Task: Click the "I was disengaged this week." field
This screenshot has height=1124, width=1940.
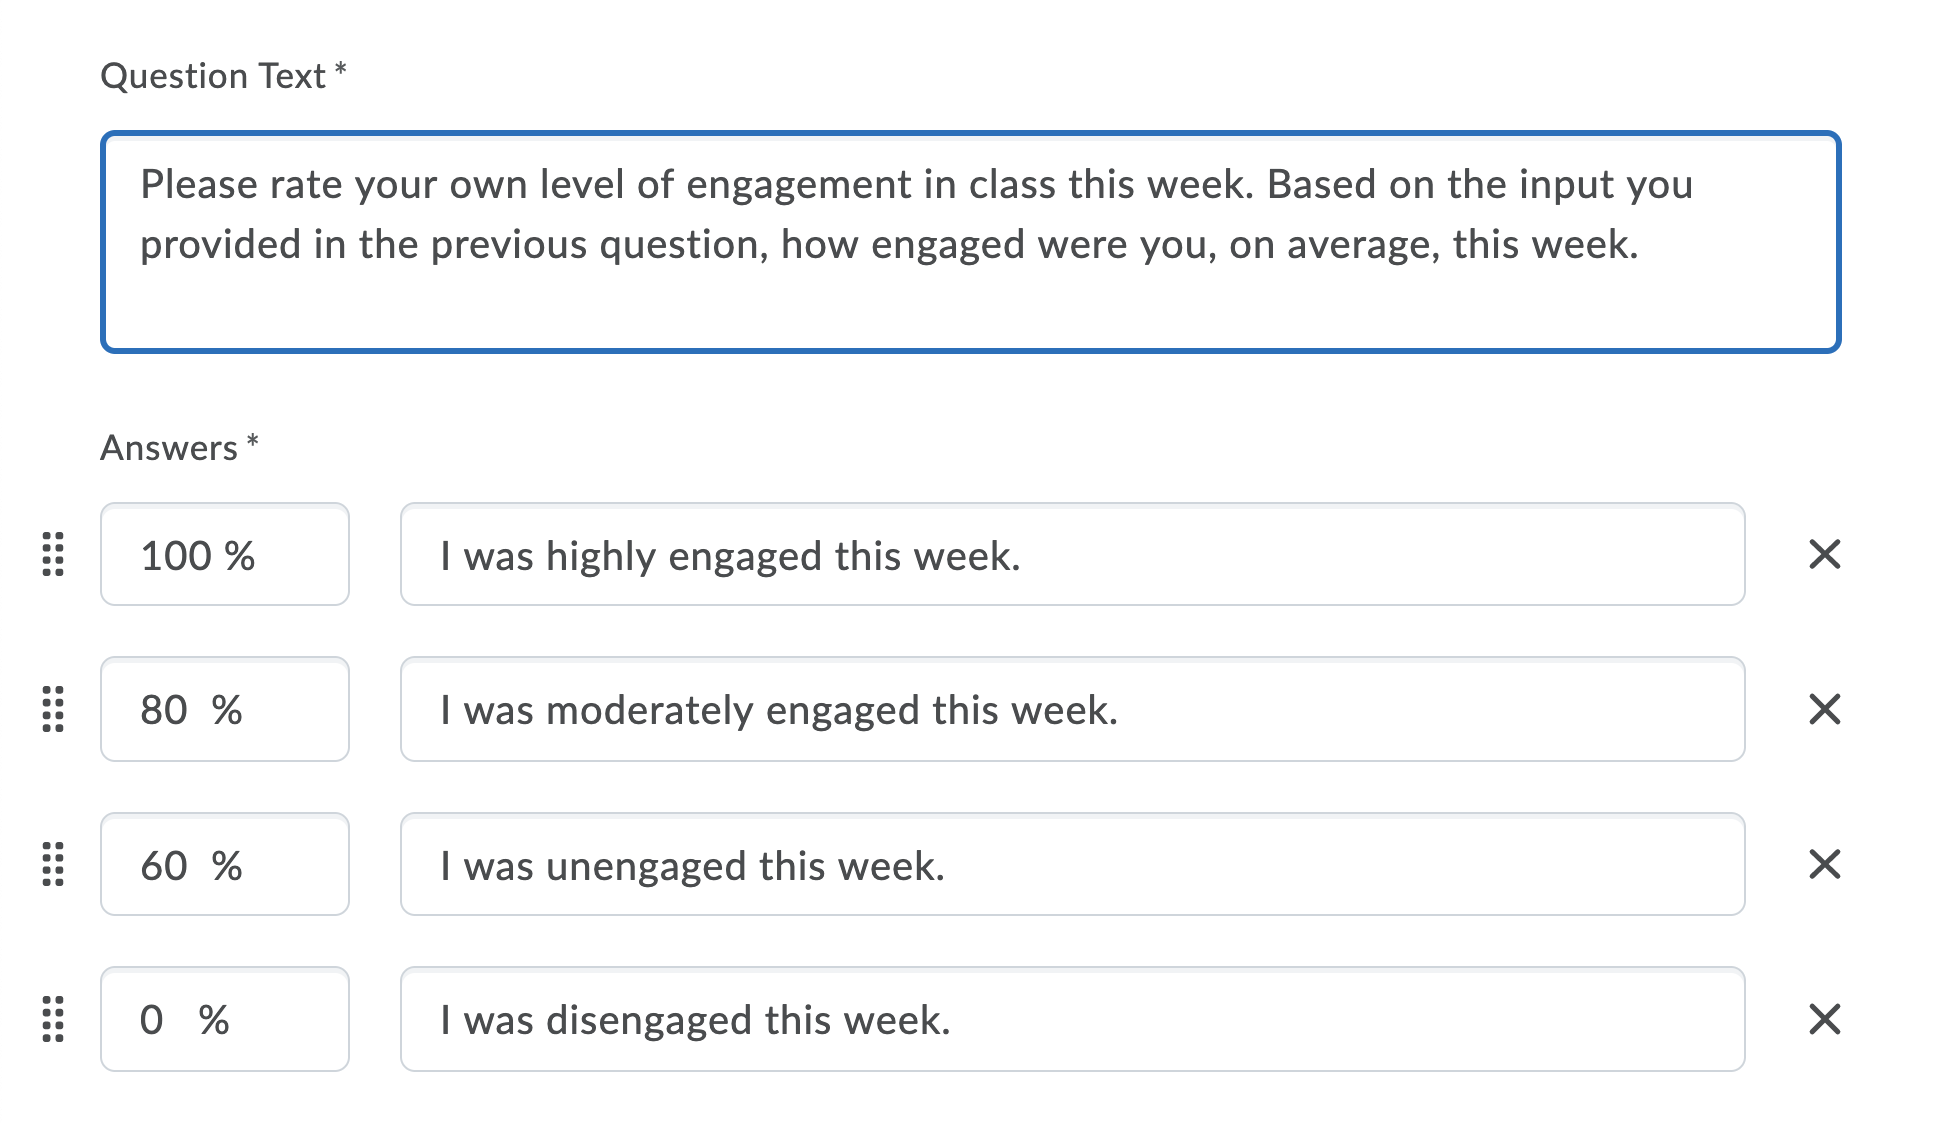Action: coord(1070,1020)
